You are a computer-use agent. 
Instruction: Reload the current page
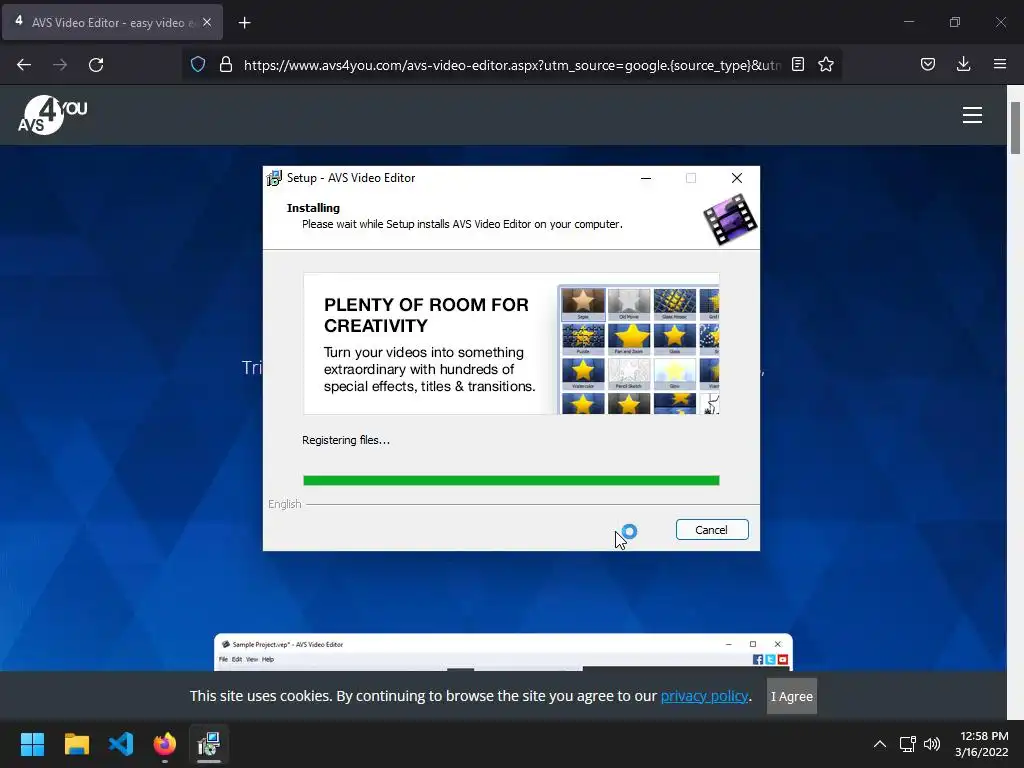(x=96, y=65)
